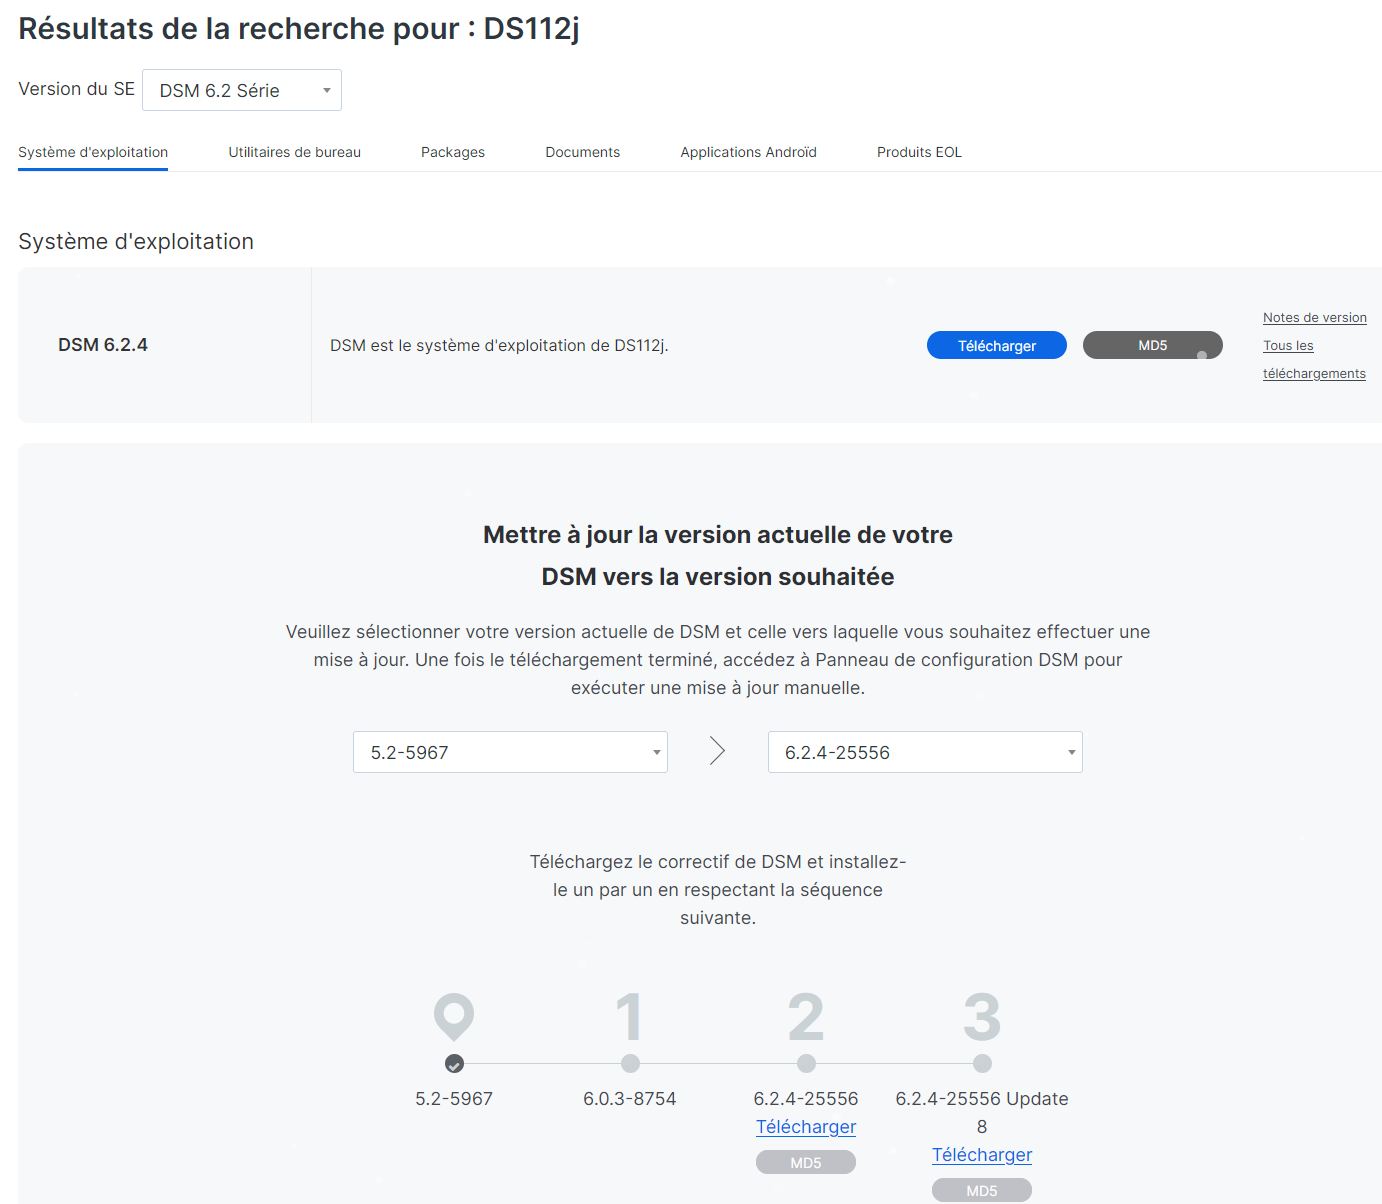
Task: Click the large step number 1
Action: click(629, 1017)
